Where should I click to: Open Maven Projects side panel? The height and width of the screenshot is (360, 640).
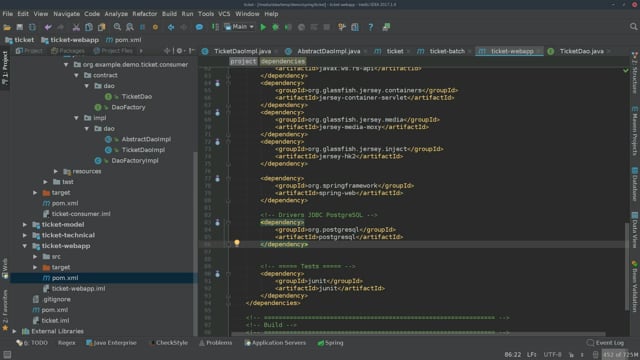(x=635, y=131)
